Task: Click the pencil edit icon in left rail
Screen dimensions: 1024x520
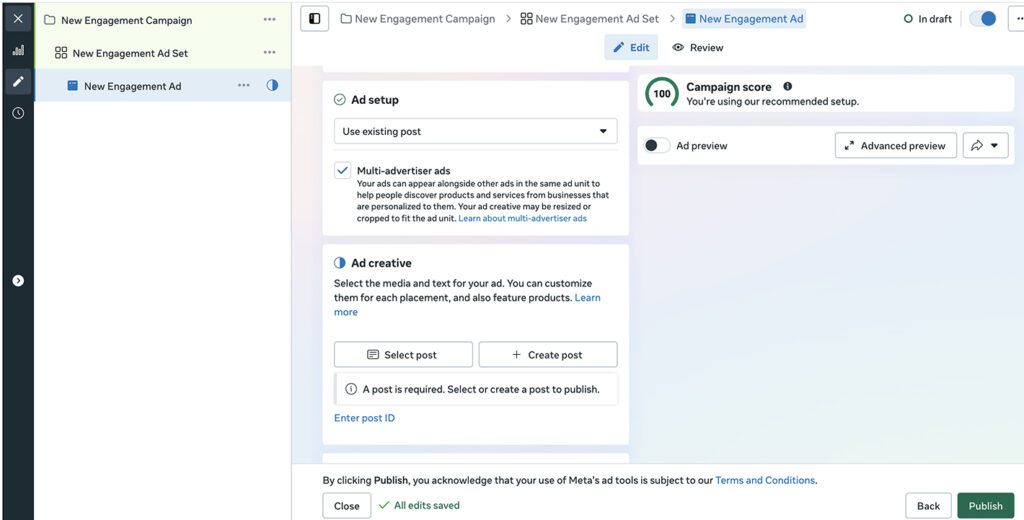Action: tap(18, 82)
